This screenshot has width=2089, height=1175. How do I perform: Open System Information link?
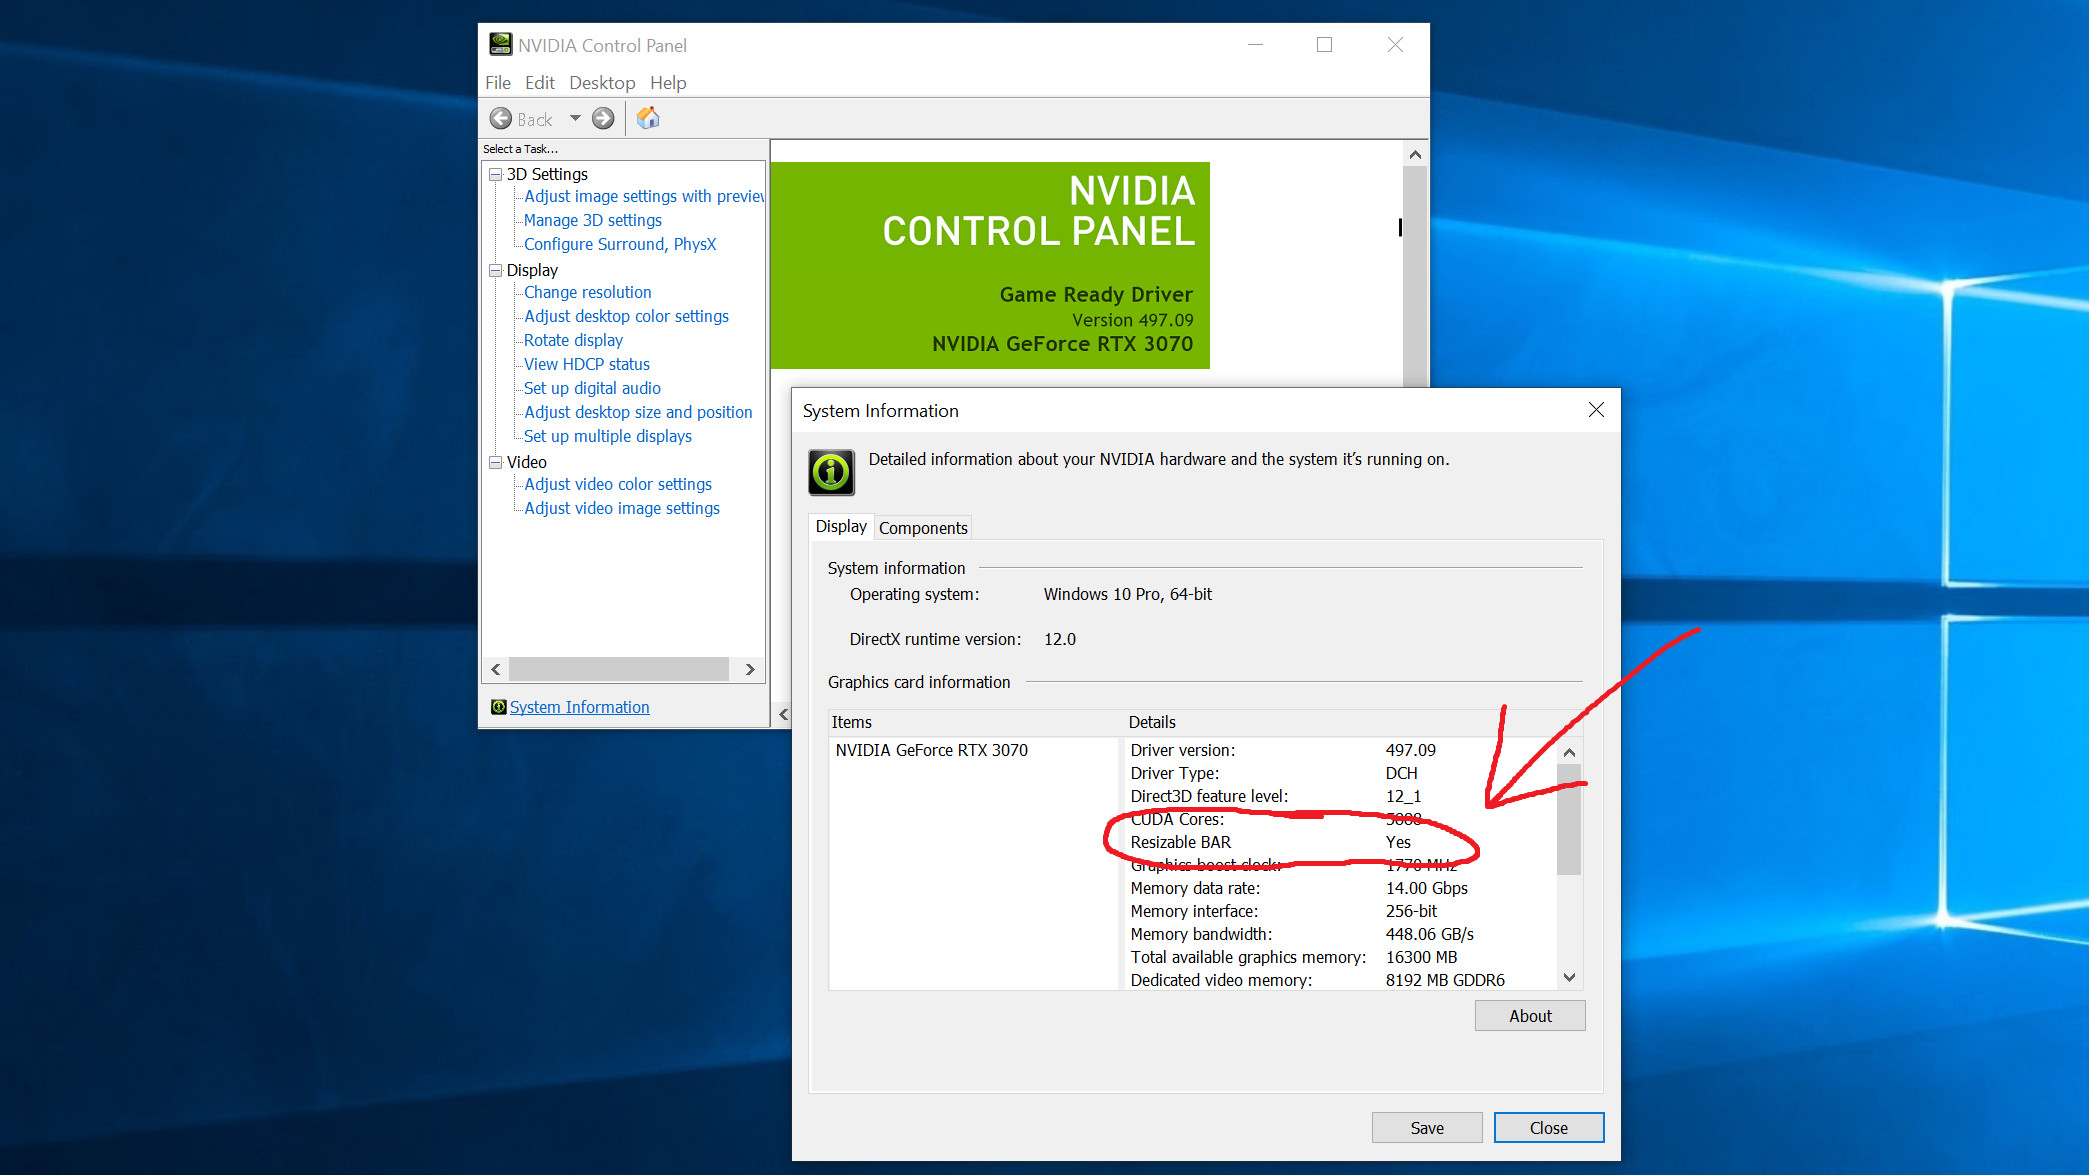click(580, 706)
